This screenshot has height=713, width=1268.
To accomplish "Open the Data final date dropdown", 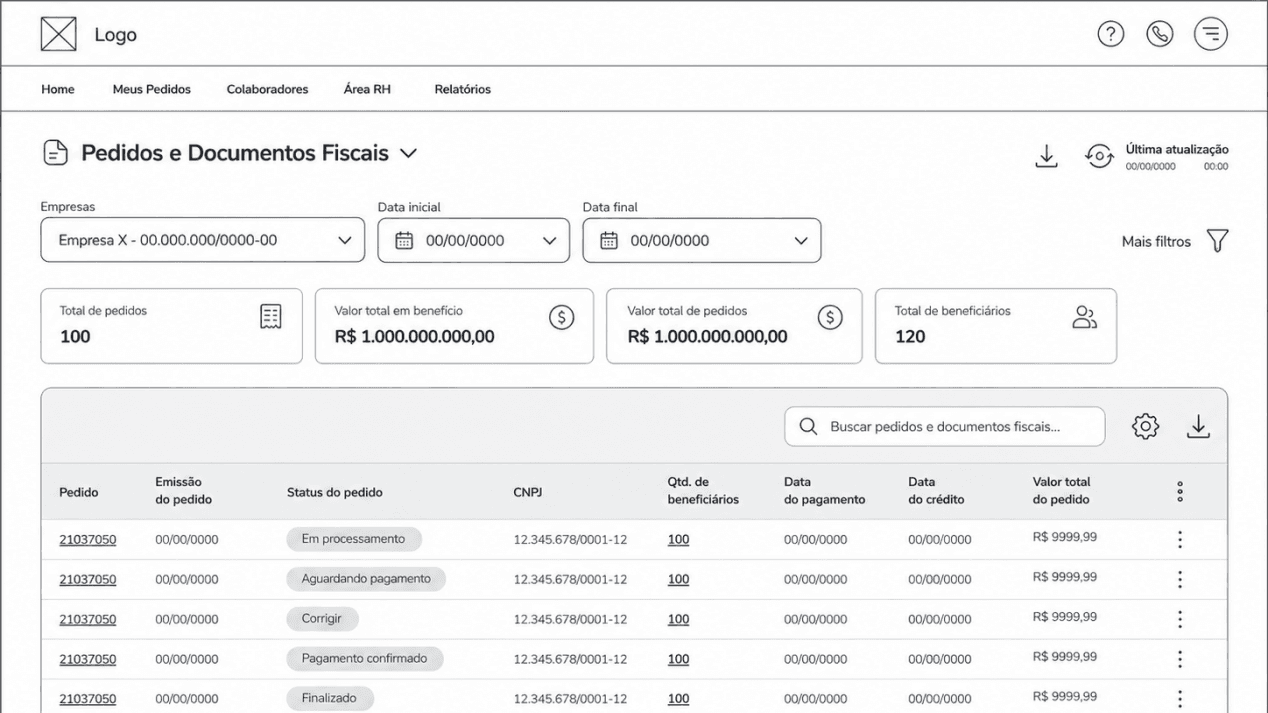I will pos(702,240).
